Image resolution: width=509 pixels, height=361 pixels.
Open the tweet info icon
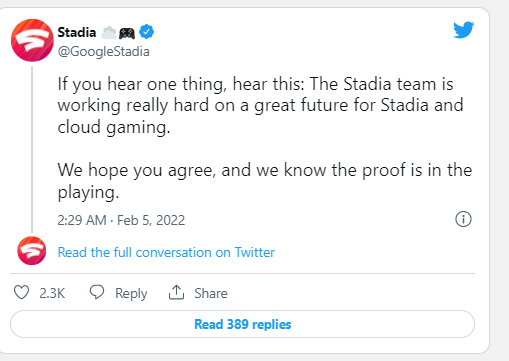pyautogui.click(x=463, y=219)
